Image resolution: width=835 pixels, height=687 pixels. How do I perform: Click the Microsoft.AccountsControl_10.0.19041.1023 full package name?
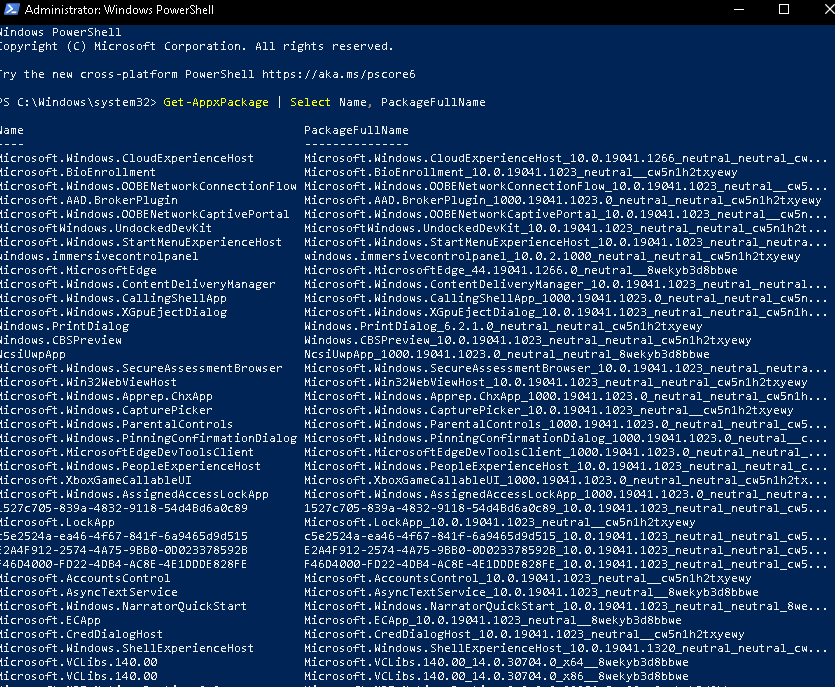tap(527, 578)
